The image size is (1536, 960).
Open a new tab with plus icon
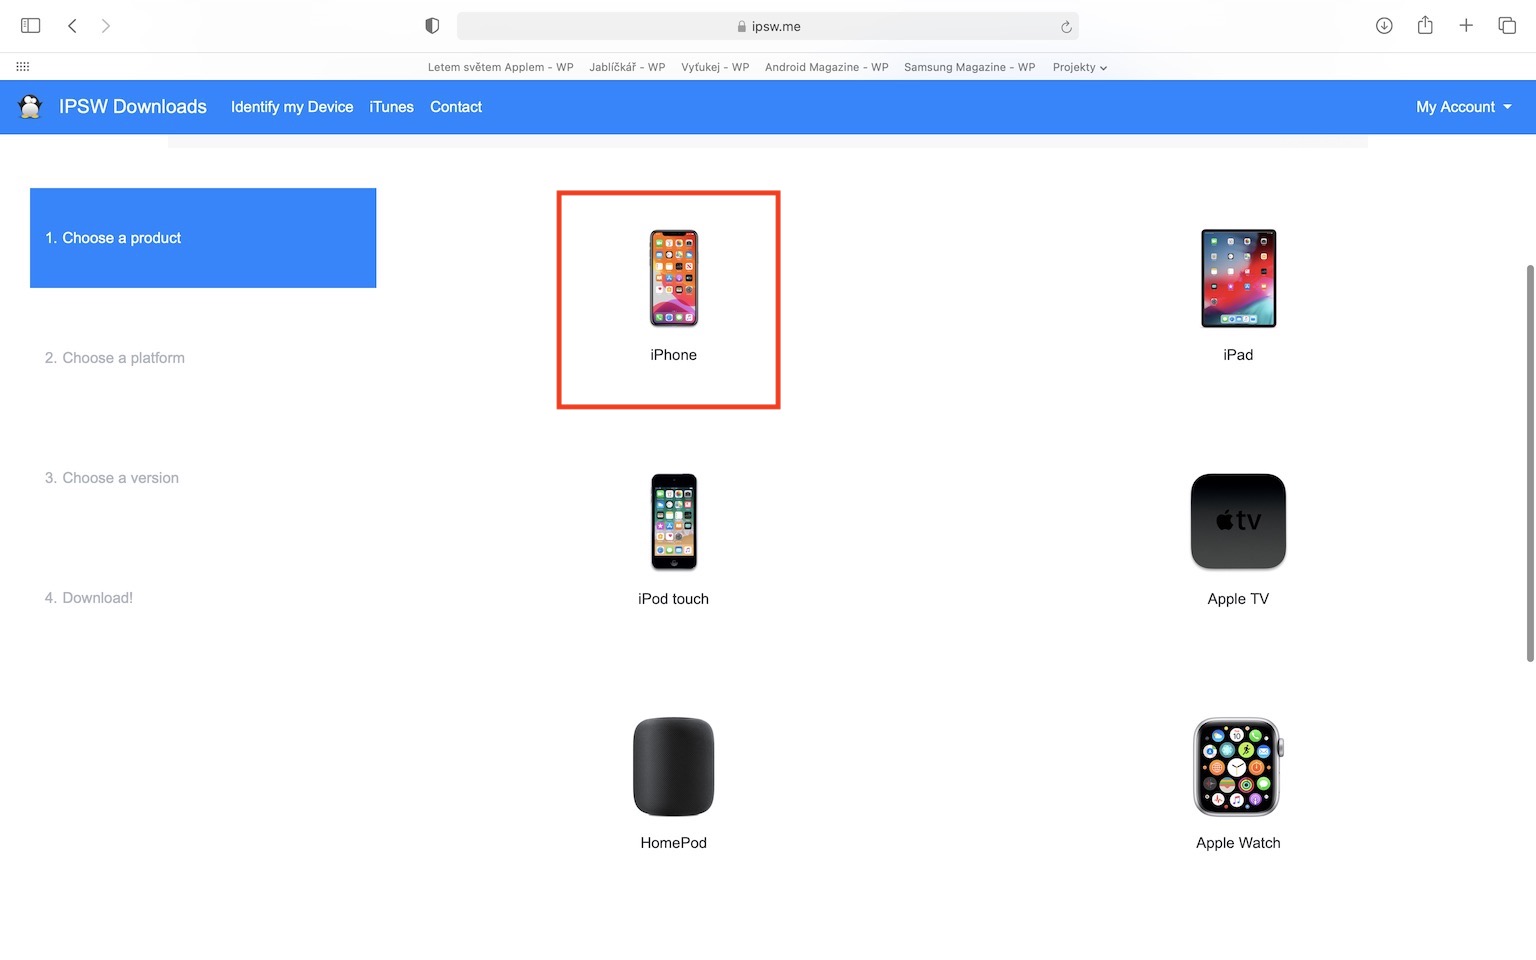(x=1466, y=26)
